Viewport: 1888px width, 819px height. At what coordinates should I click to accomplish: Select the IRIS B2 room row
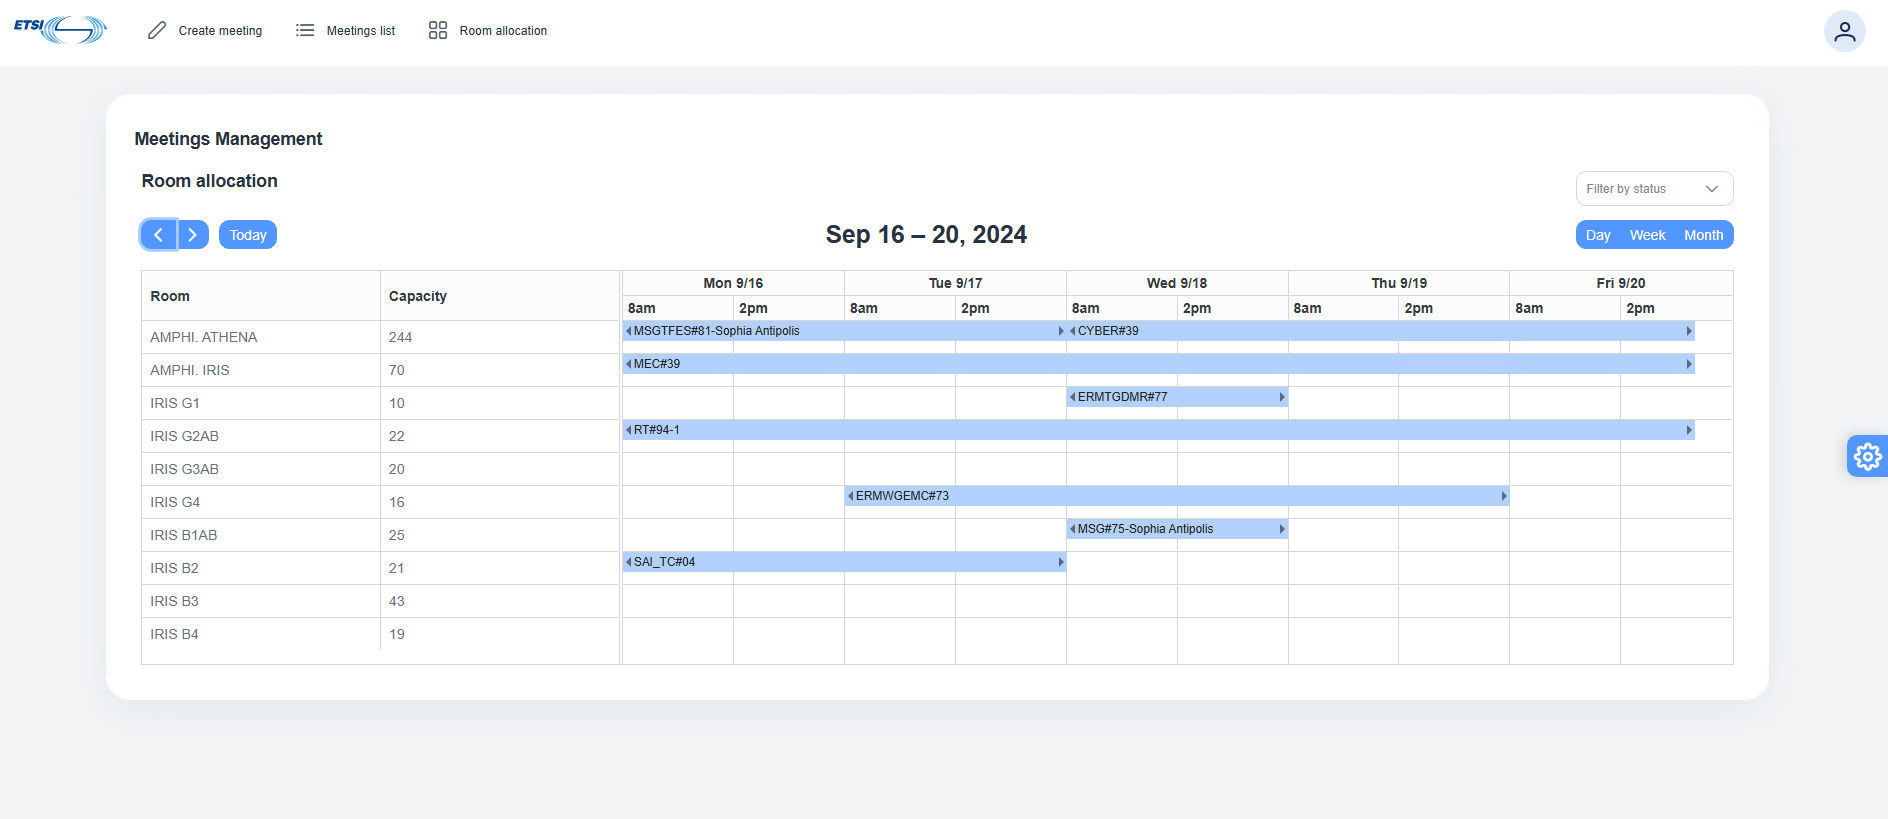point(380,568)
